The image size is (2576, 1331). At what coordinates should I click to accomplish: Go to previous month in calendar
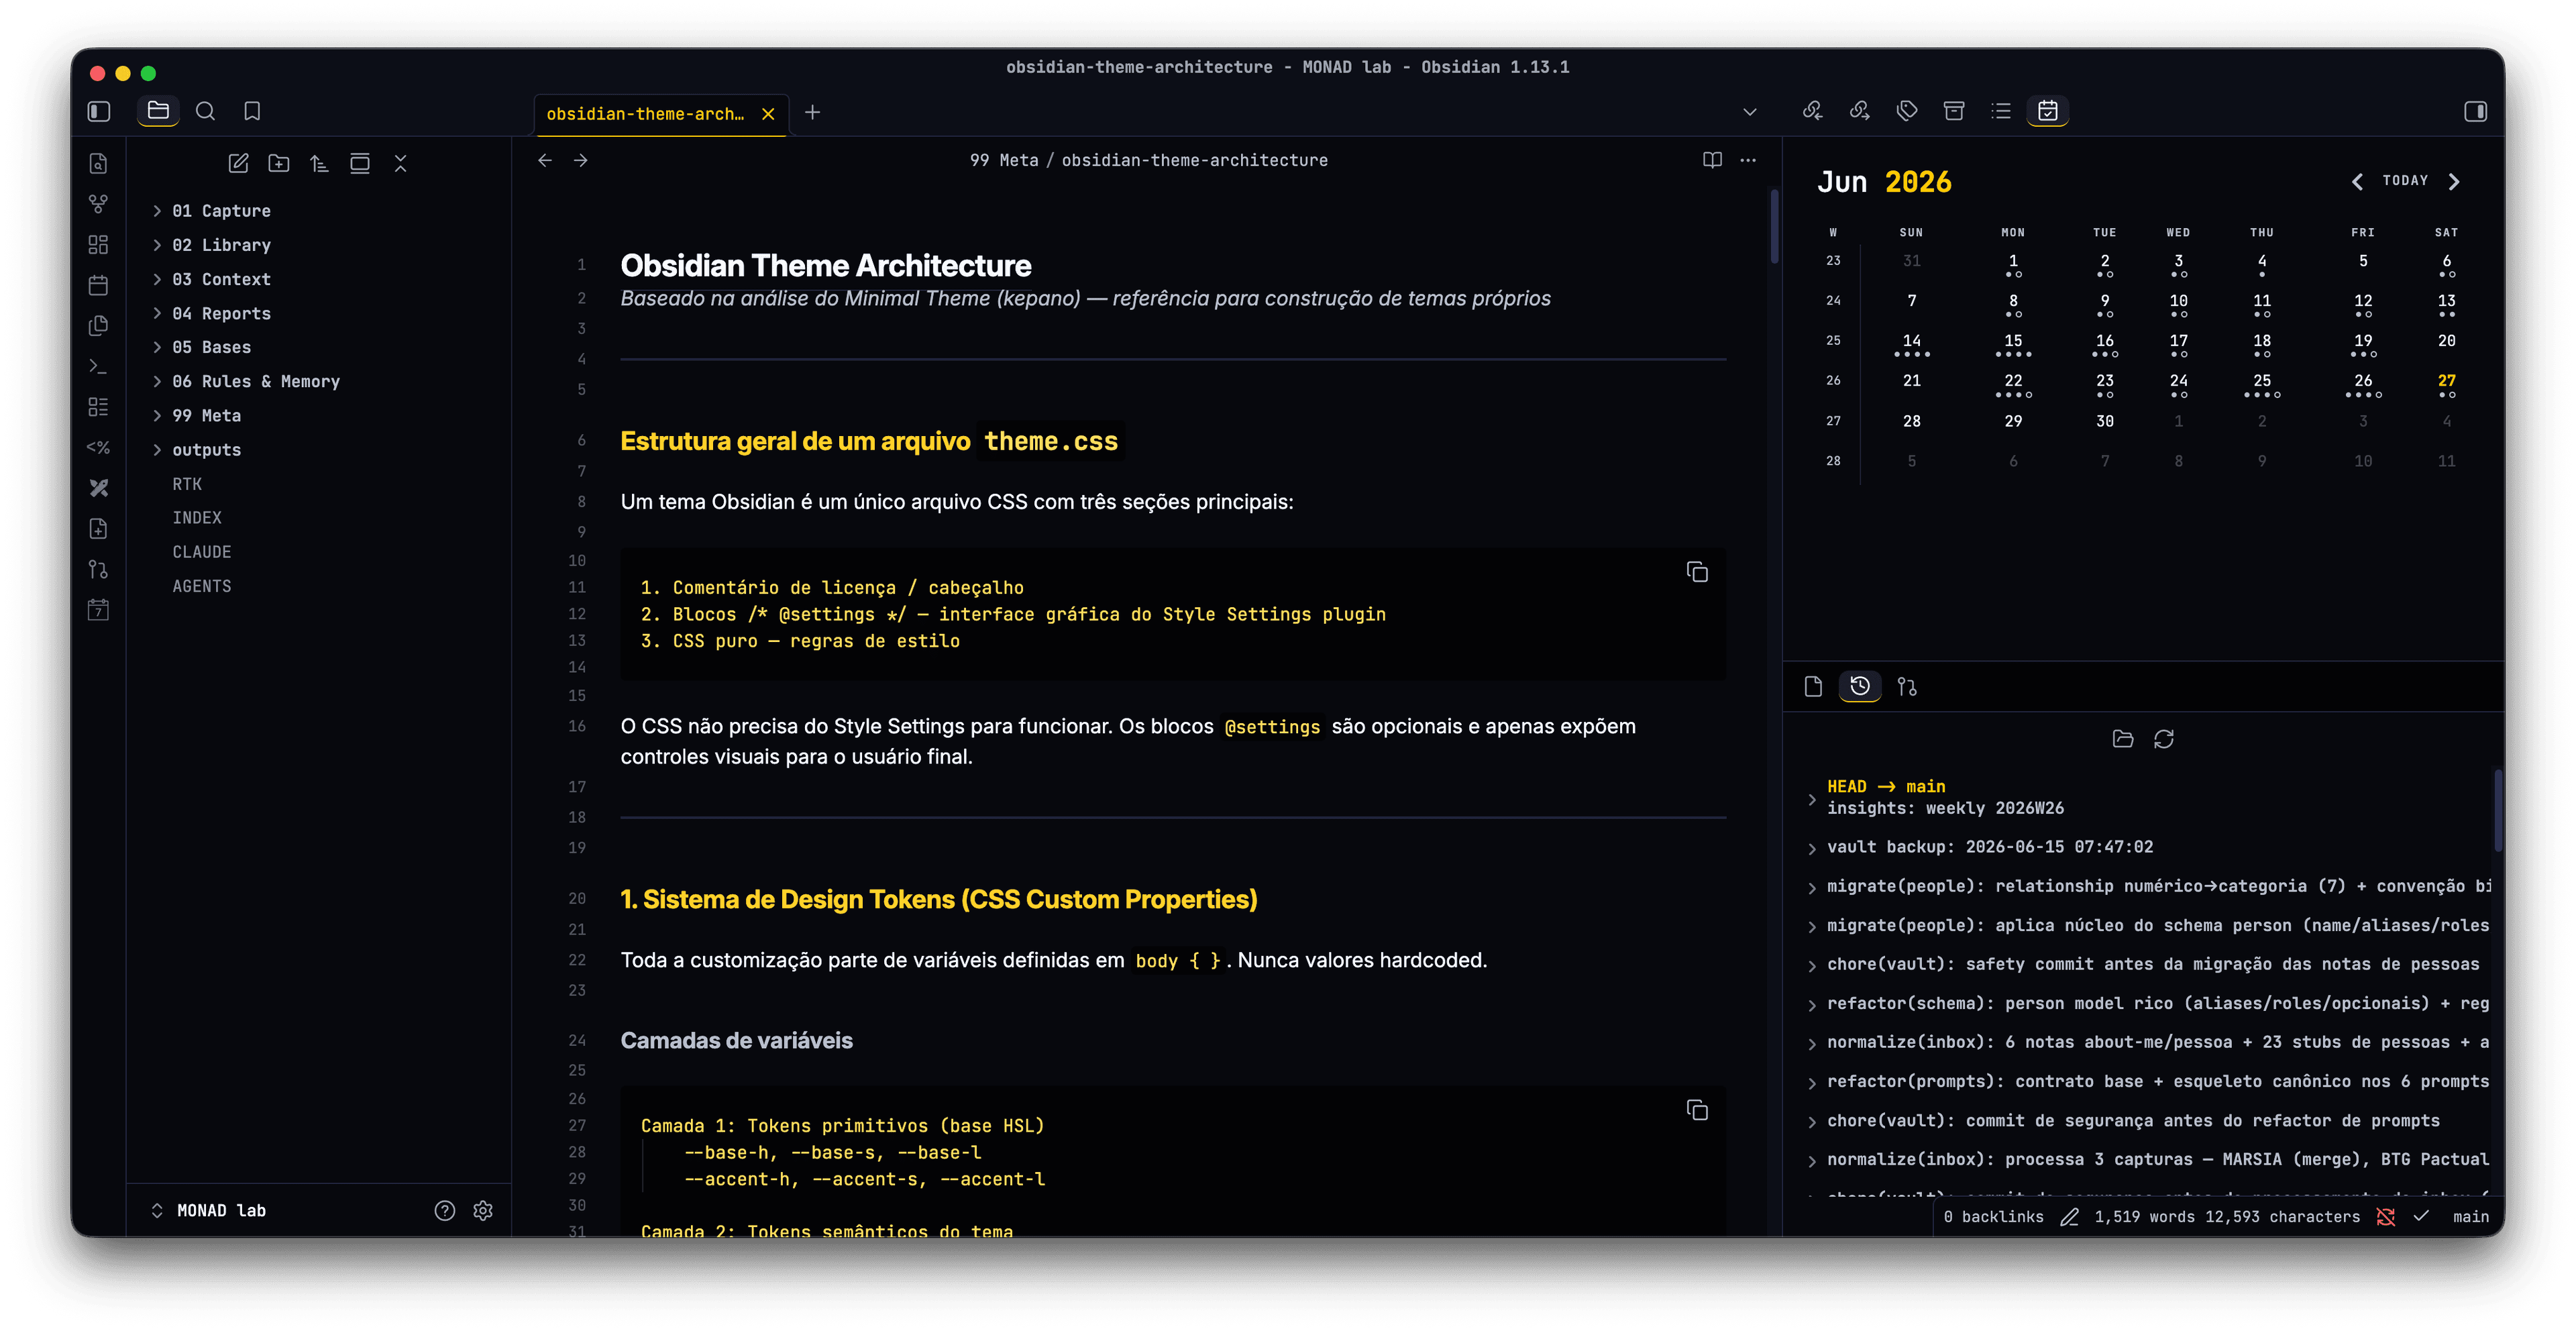(x=2357, y=181)
